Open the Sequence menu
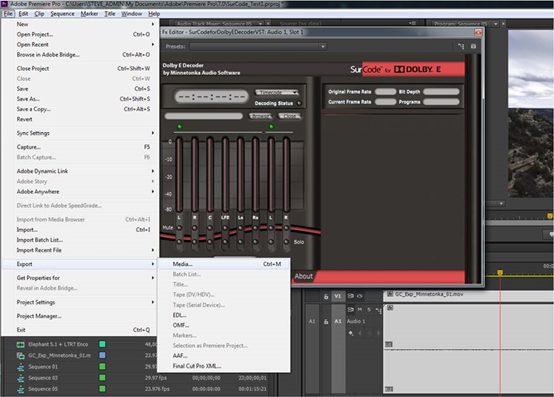 62,13
